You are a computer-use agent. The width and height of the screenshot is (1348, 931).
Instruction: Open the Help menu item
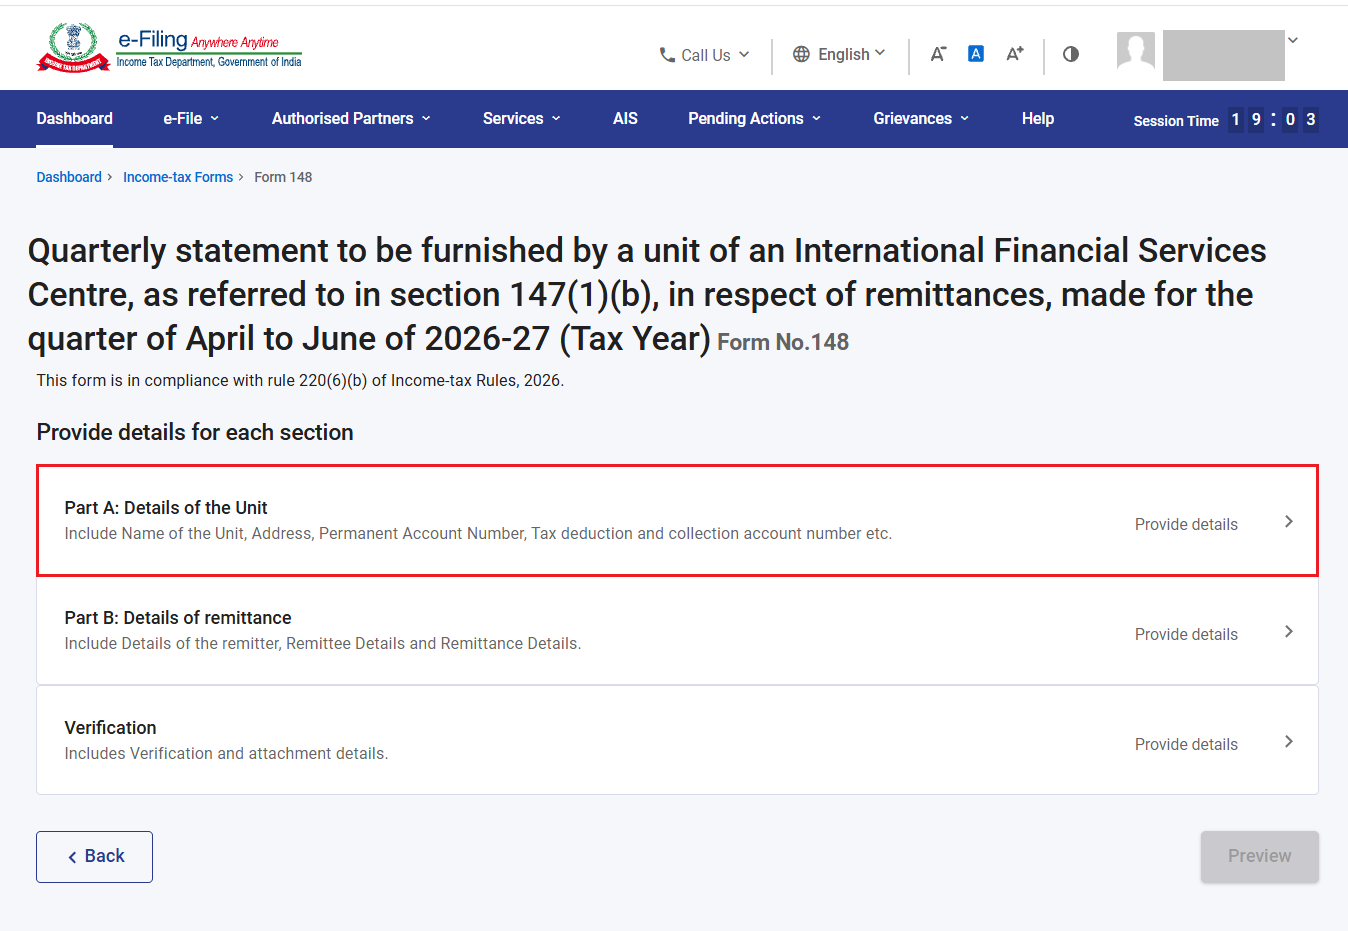pyautogui.click(x=1038, y=118)
